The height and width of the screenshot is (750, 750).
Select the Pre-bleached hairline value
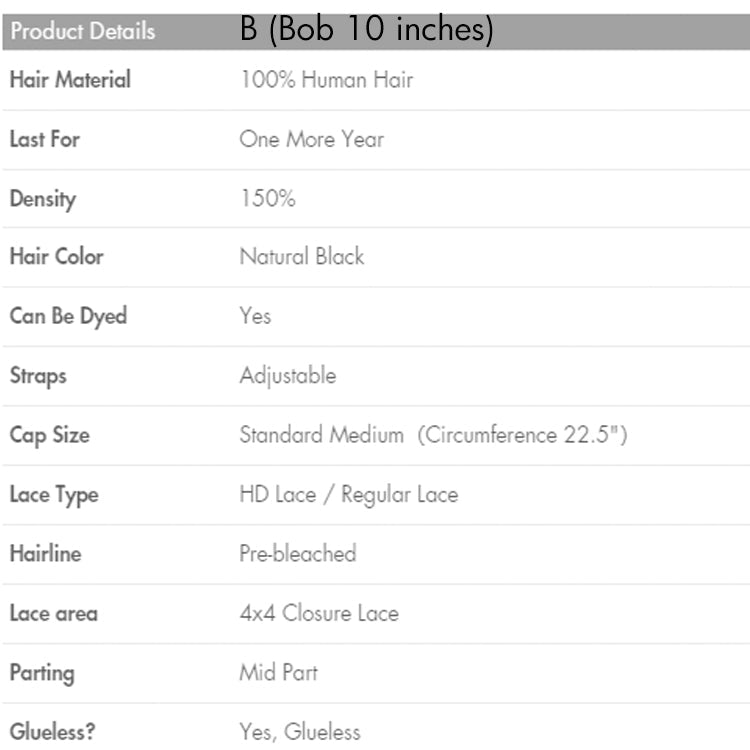click(x=297, y=553)
